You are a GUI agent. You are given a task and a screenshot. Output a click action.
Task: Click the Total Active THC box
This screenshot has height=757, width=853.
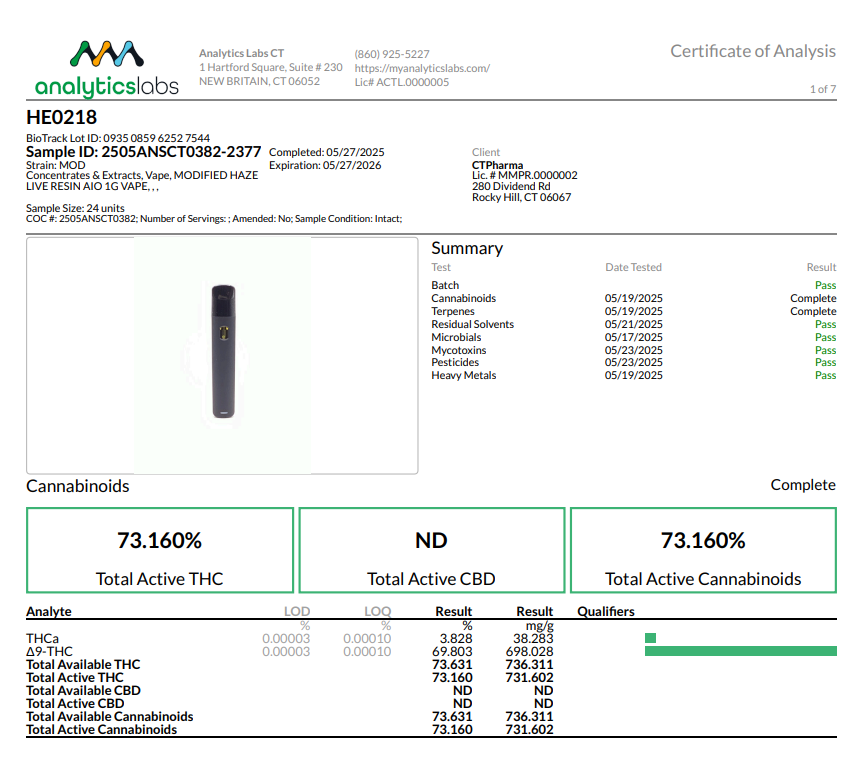click(160, 550)
